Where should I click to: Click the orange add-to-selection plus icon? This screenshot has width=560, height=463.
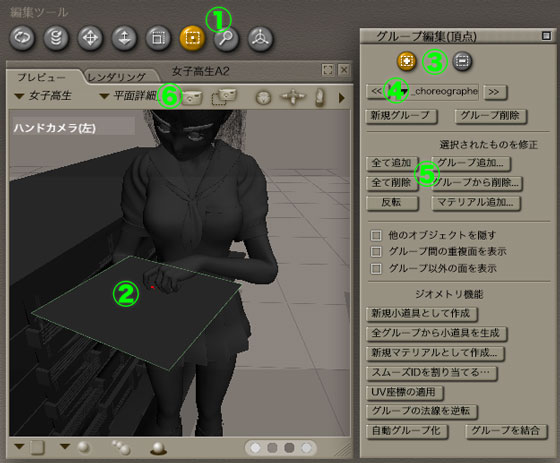406,61
